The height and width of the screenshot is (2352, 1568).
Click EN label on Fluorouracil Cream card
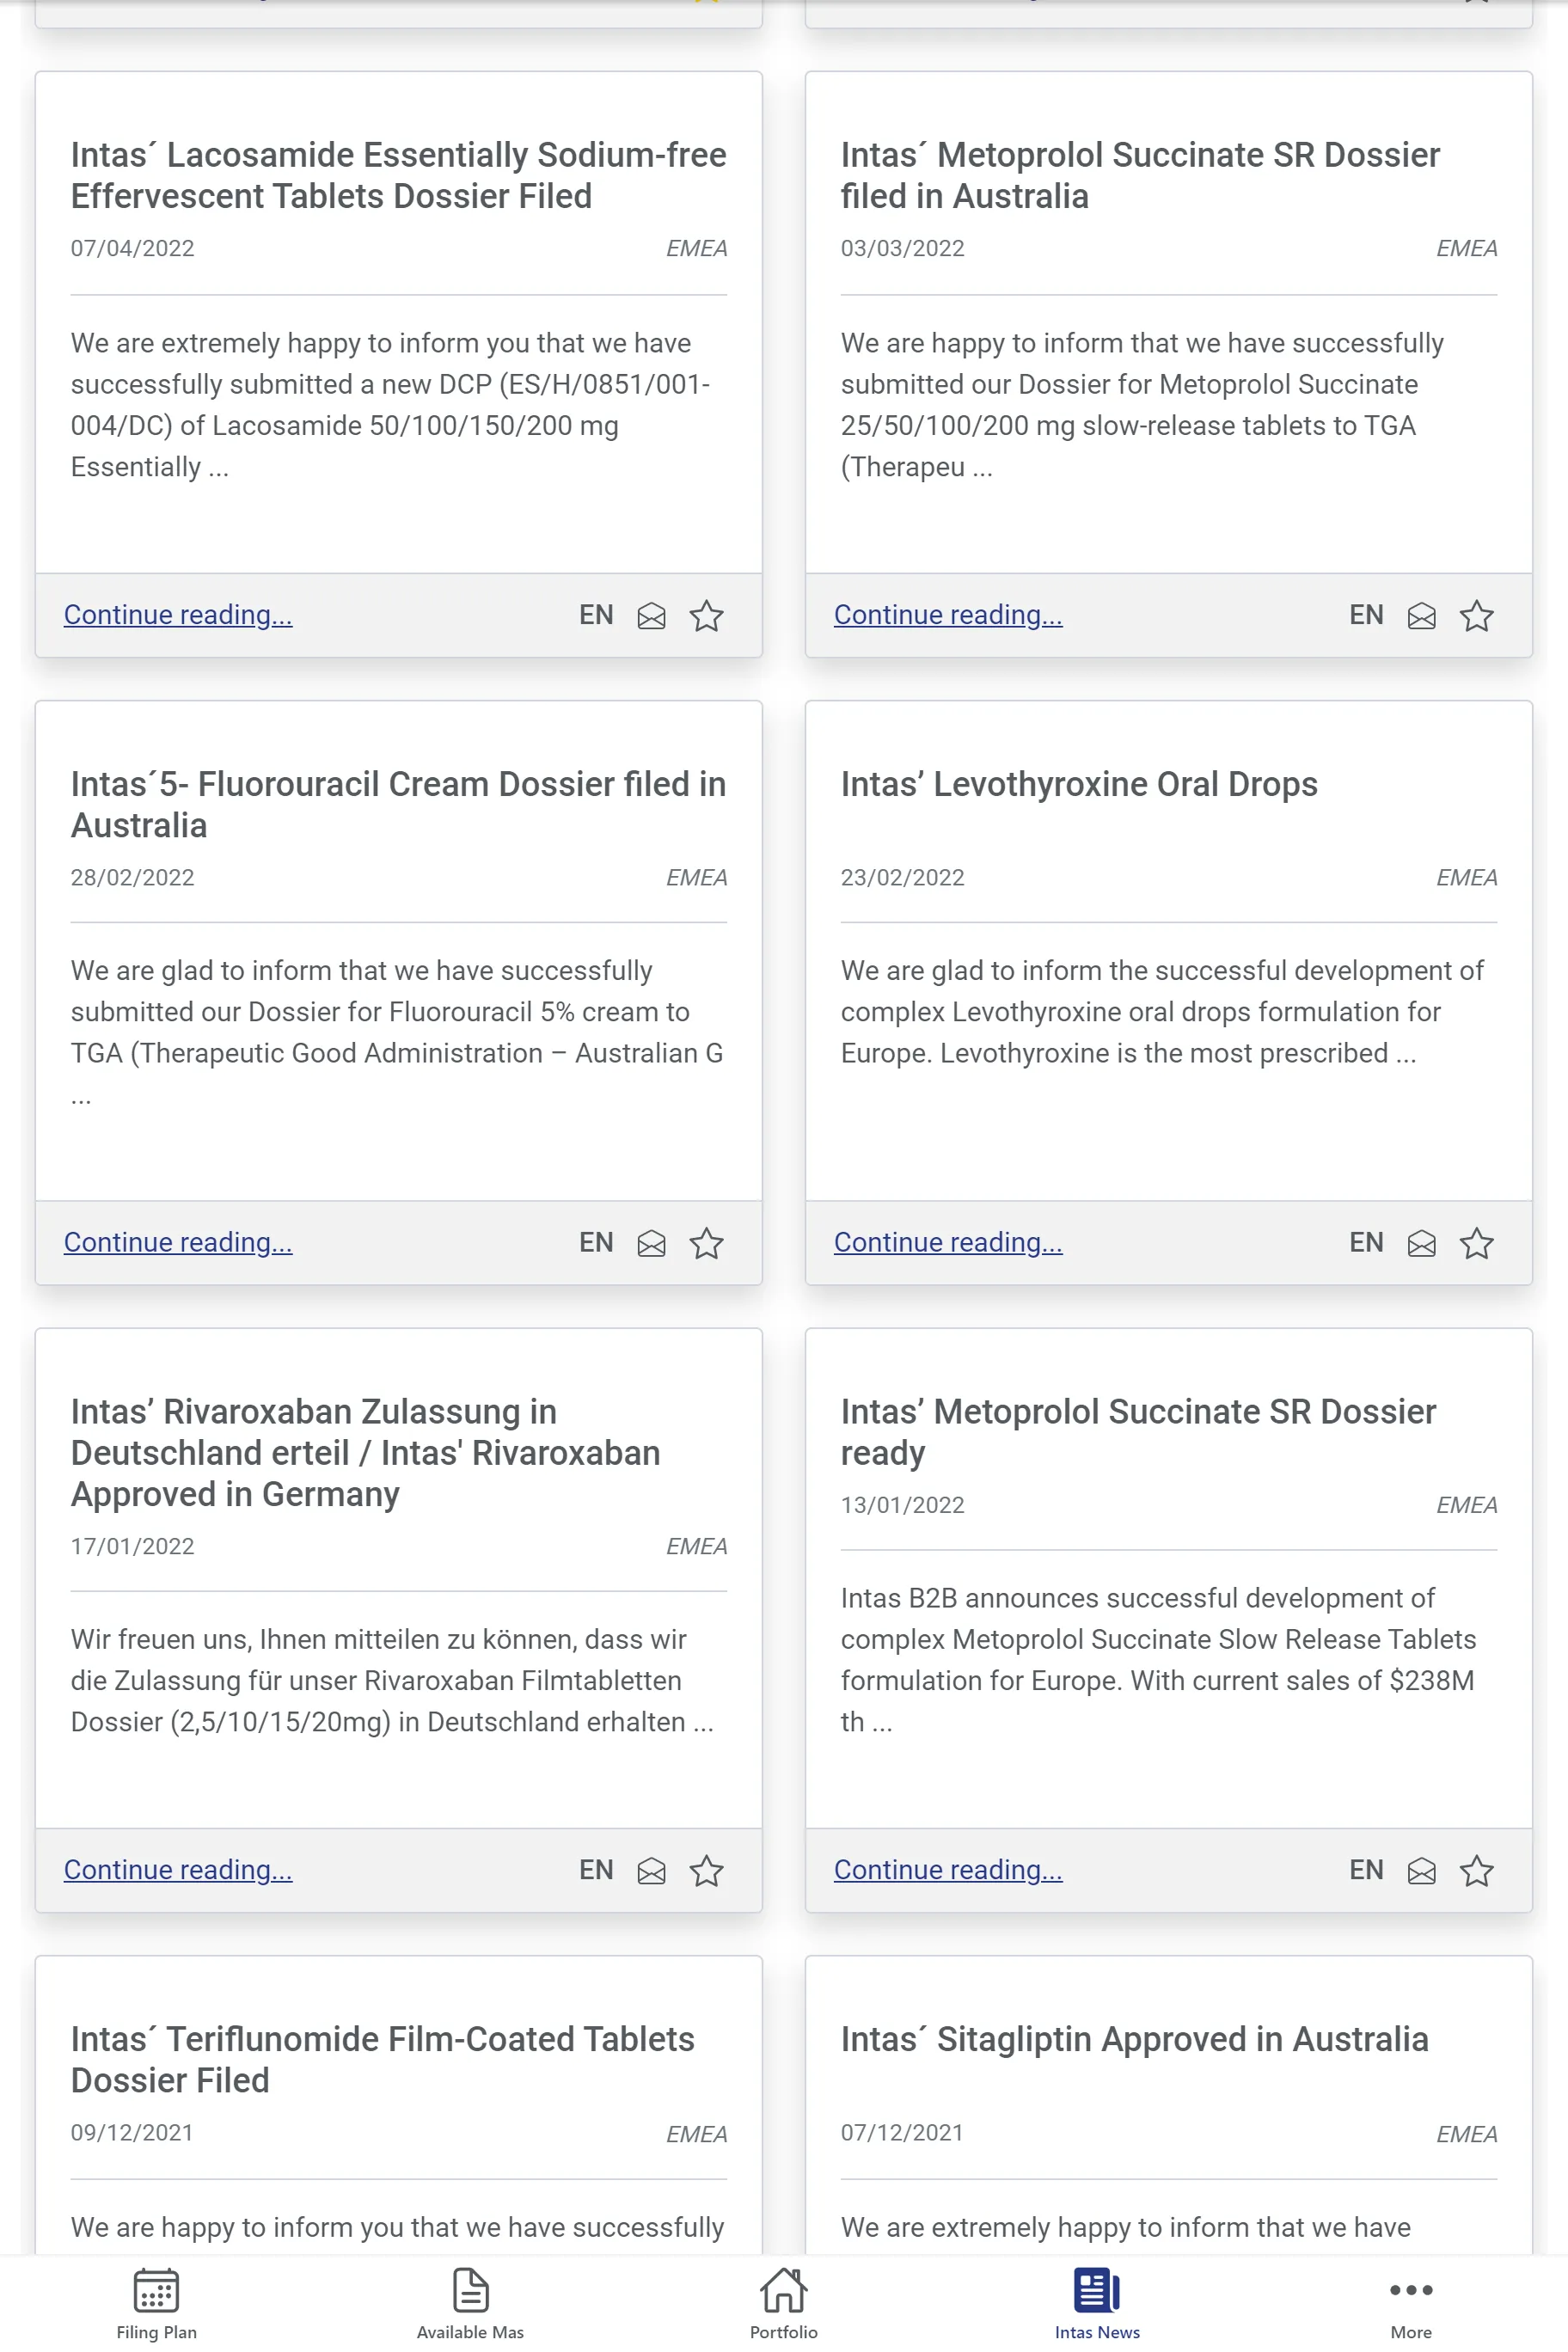596,1242
